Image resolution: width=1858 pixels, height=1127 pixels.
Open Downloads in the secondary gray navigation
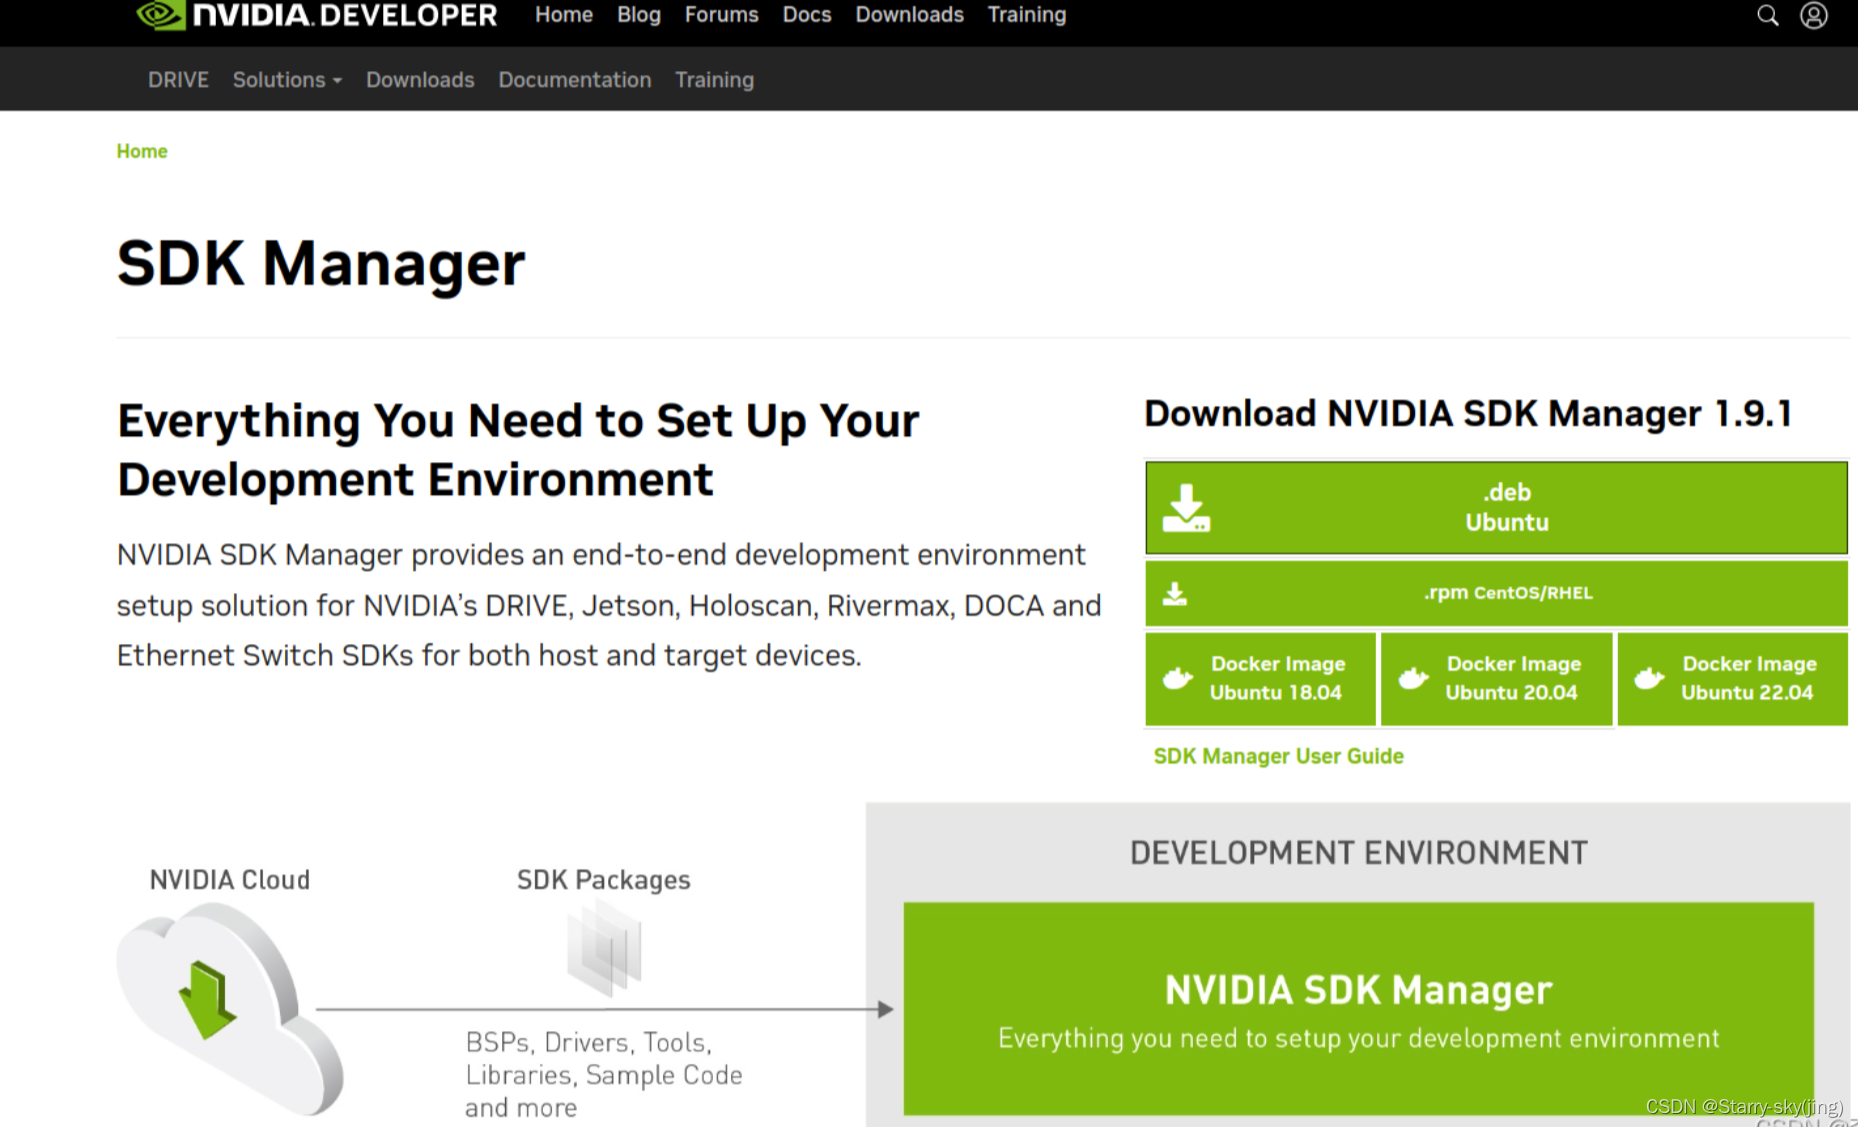click(x=420, y=80)
